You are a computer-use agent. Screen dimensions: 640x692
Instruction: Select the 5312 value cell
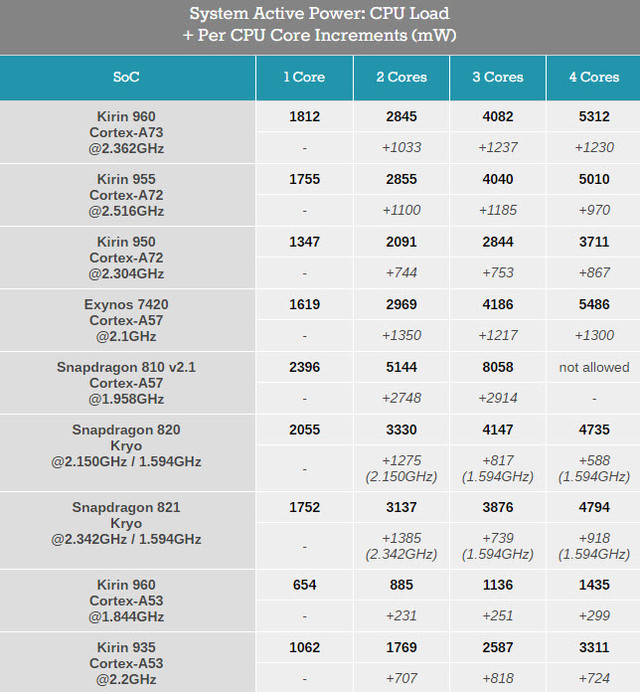click(594, 117)
